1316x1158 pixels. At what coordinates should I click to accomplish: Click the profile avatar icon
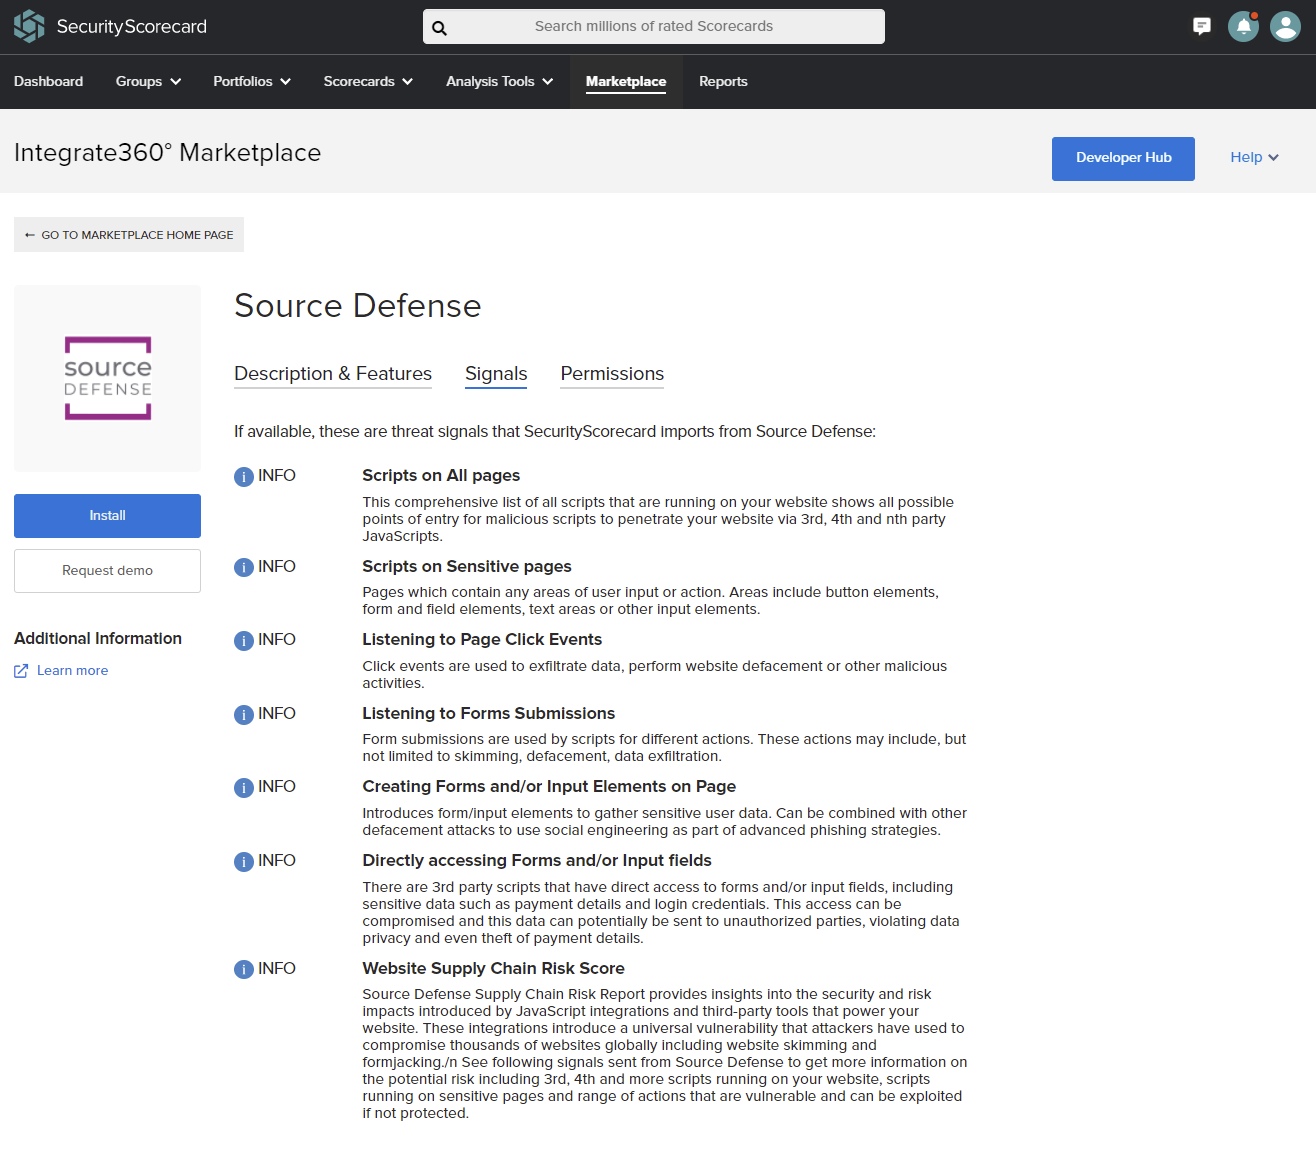[x=1285, y=26]
